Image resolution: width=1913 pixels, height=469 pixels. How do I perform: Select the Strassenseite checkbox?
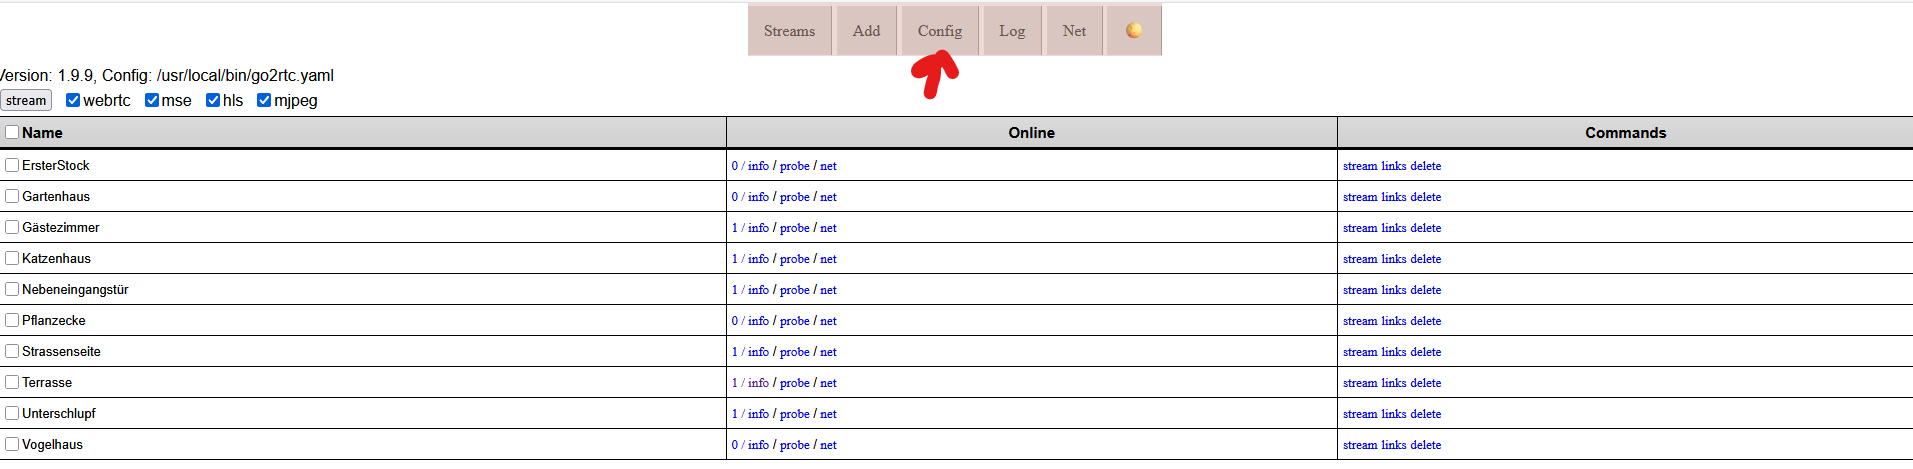12,351
